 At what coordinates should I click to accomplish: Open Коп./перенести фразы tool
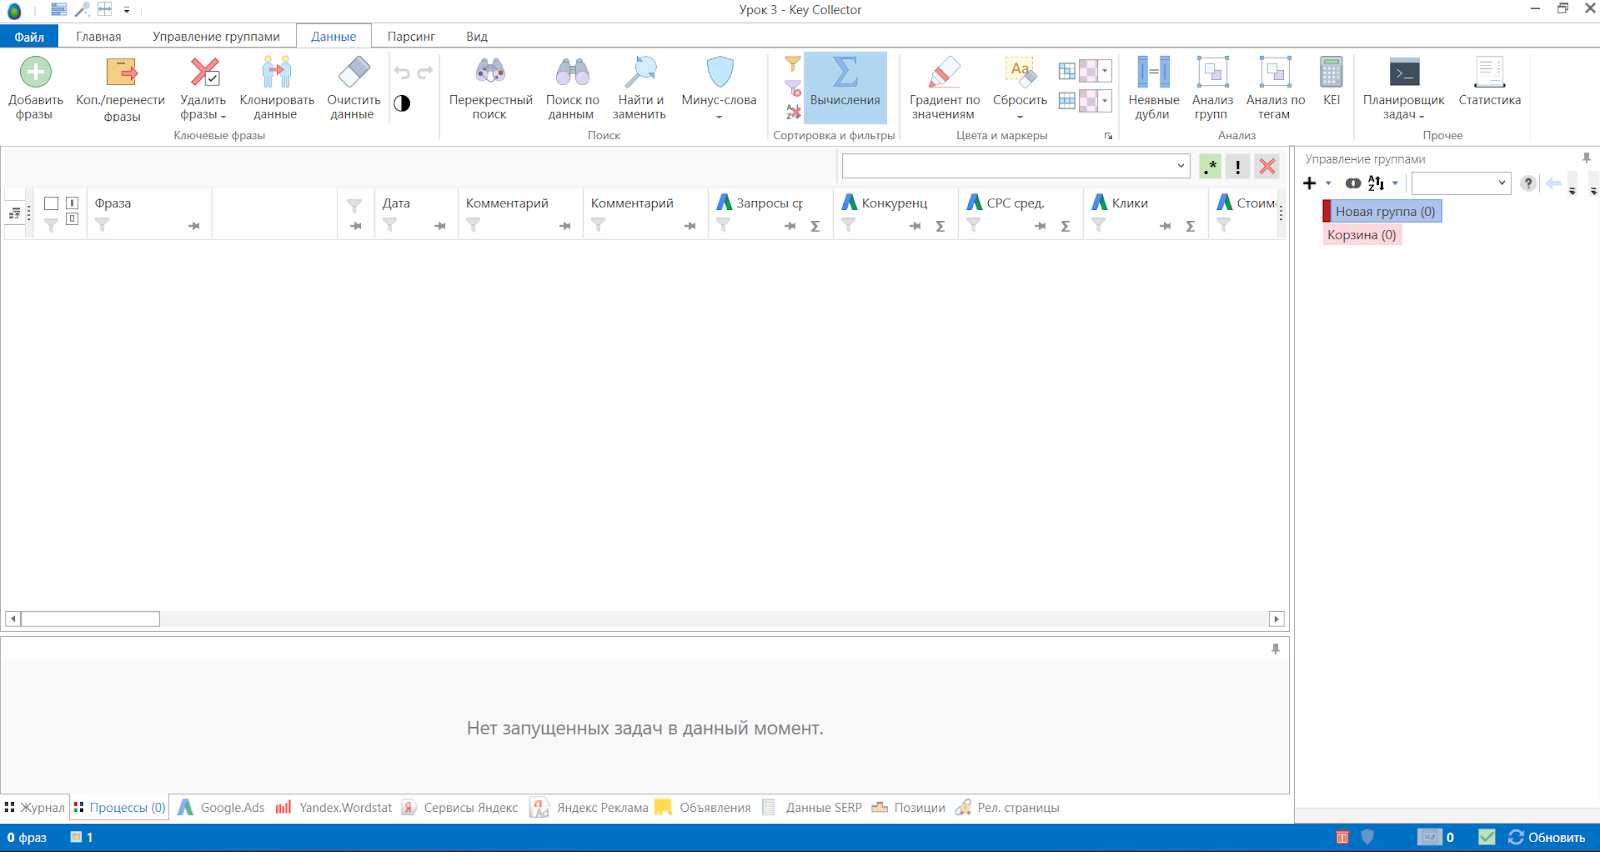pos(121,88)
